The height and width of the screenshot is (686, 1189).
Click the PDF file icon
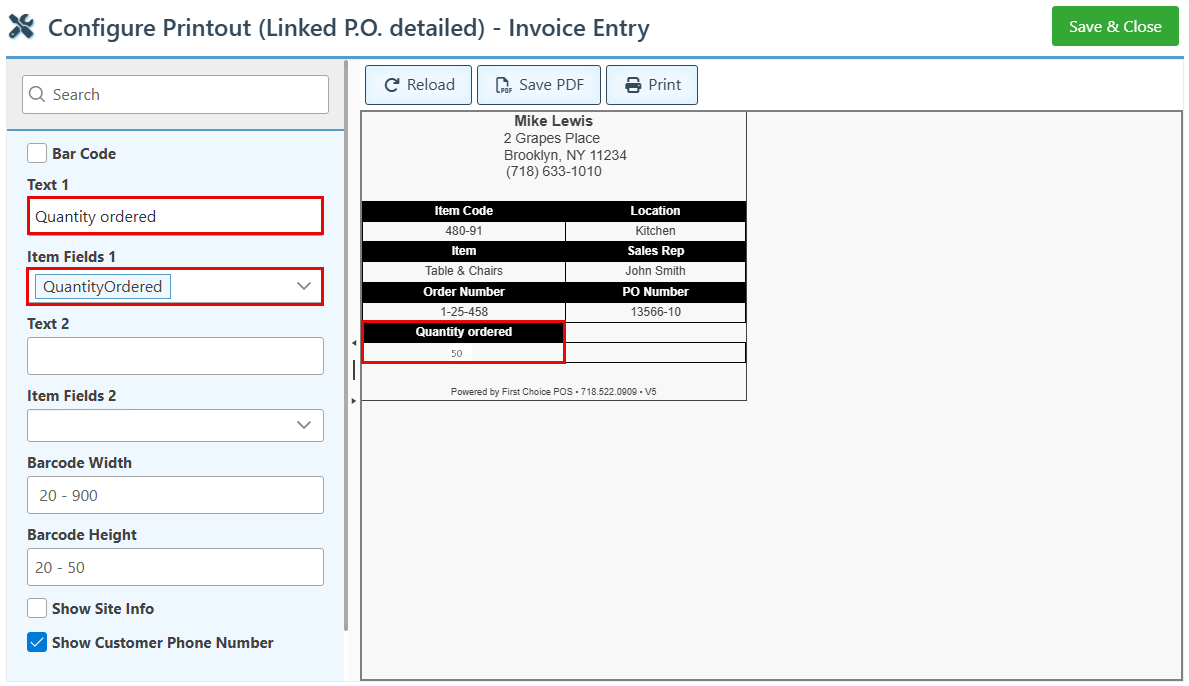tap(504, 85)
